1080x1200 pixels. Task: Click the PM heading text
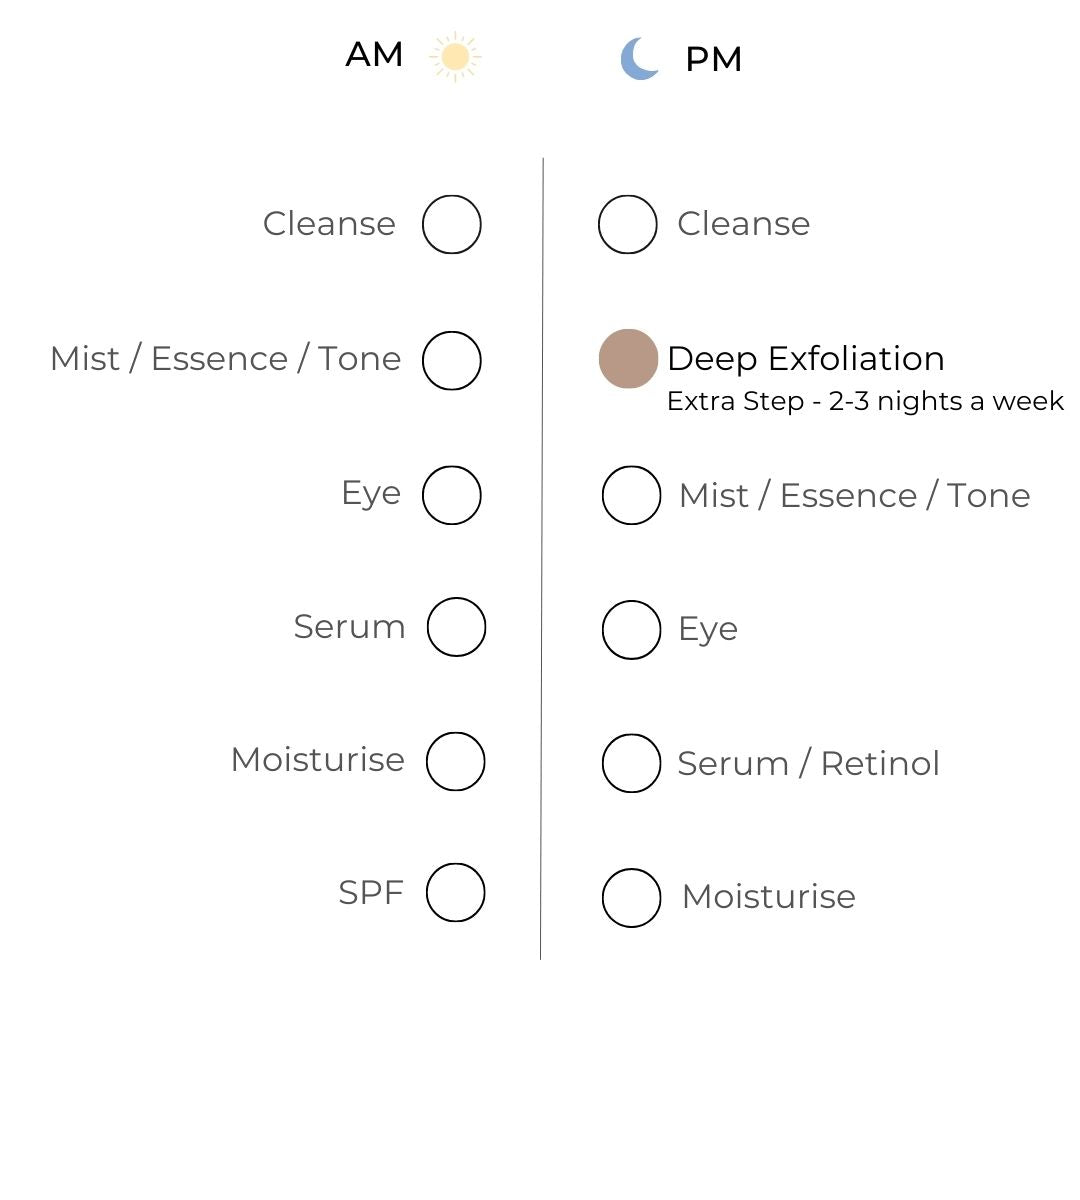click(x=713, y=60)
